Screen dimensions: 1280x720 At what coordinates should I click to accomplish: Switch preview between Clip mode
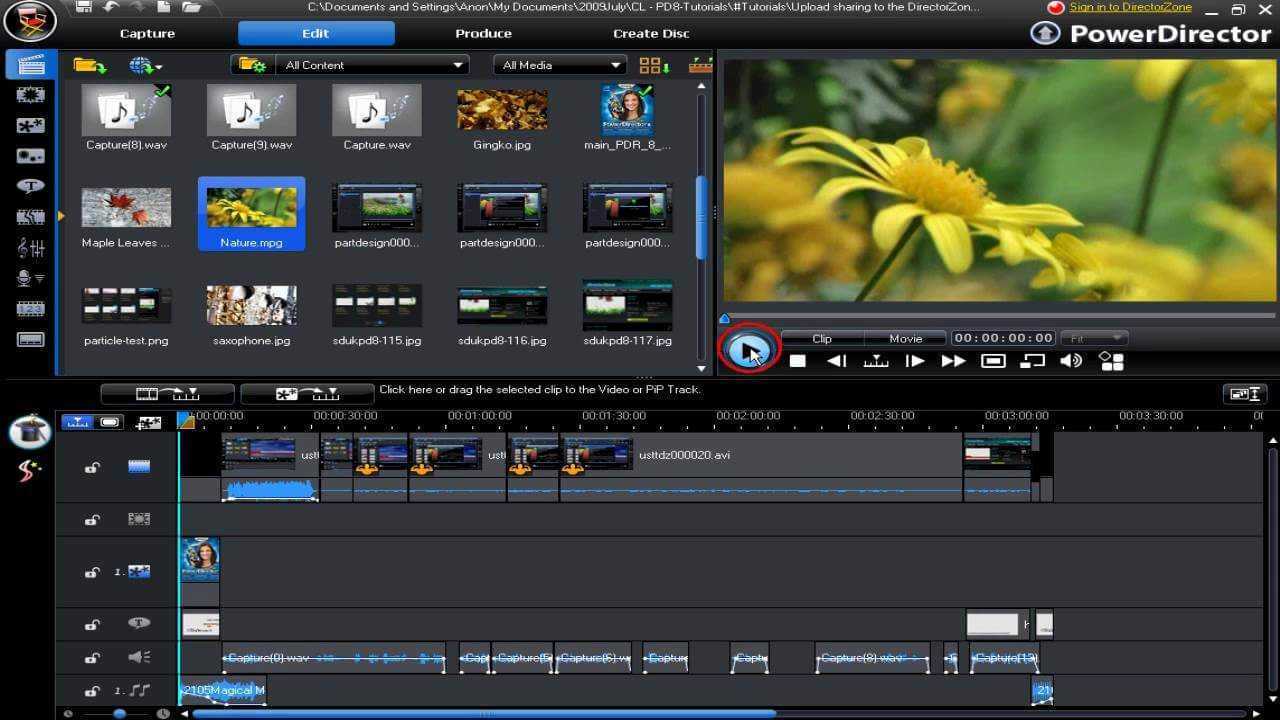point(820,338)
